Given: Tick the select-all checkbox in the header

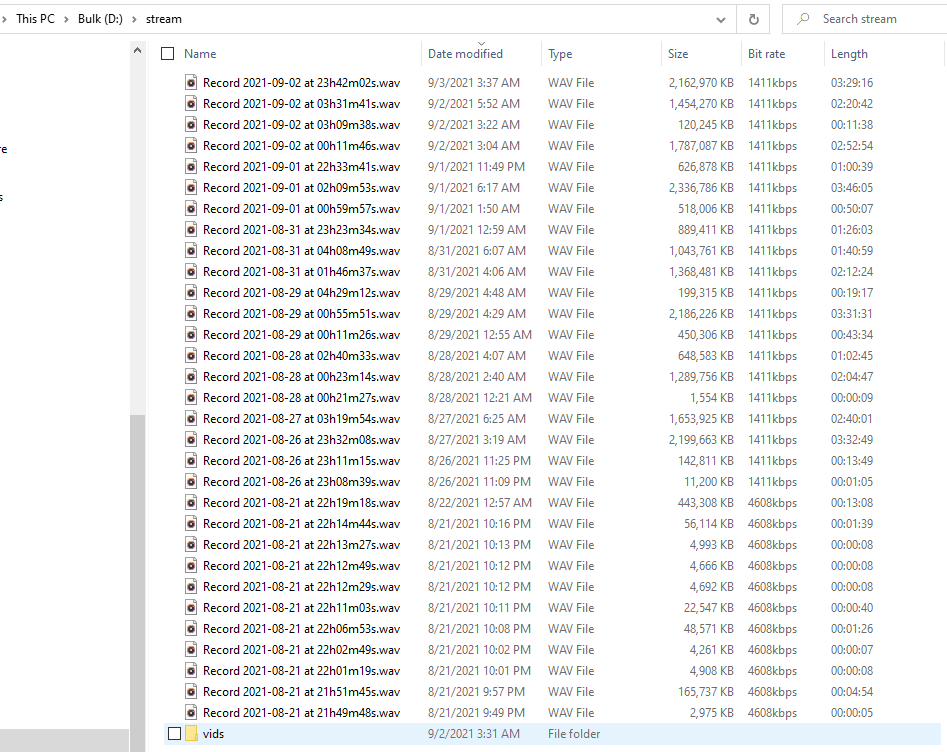Looking at the screenshot, I should [x=168, y=54].
